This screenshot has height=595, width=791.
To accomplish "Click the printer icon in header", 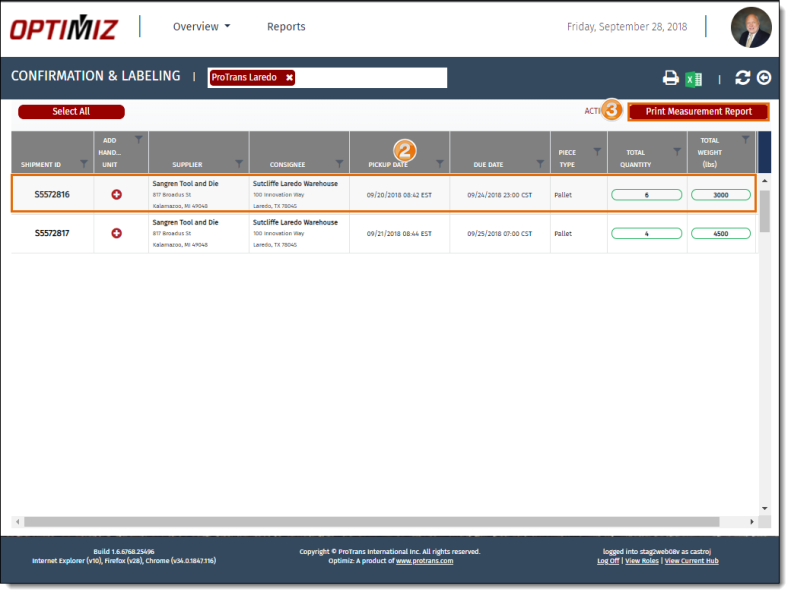I will (x=670, y=78).
